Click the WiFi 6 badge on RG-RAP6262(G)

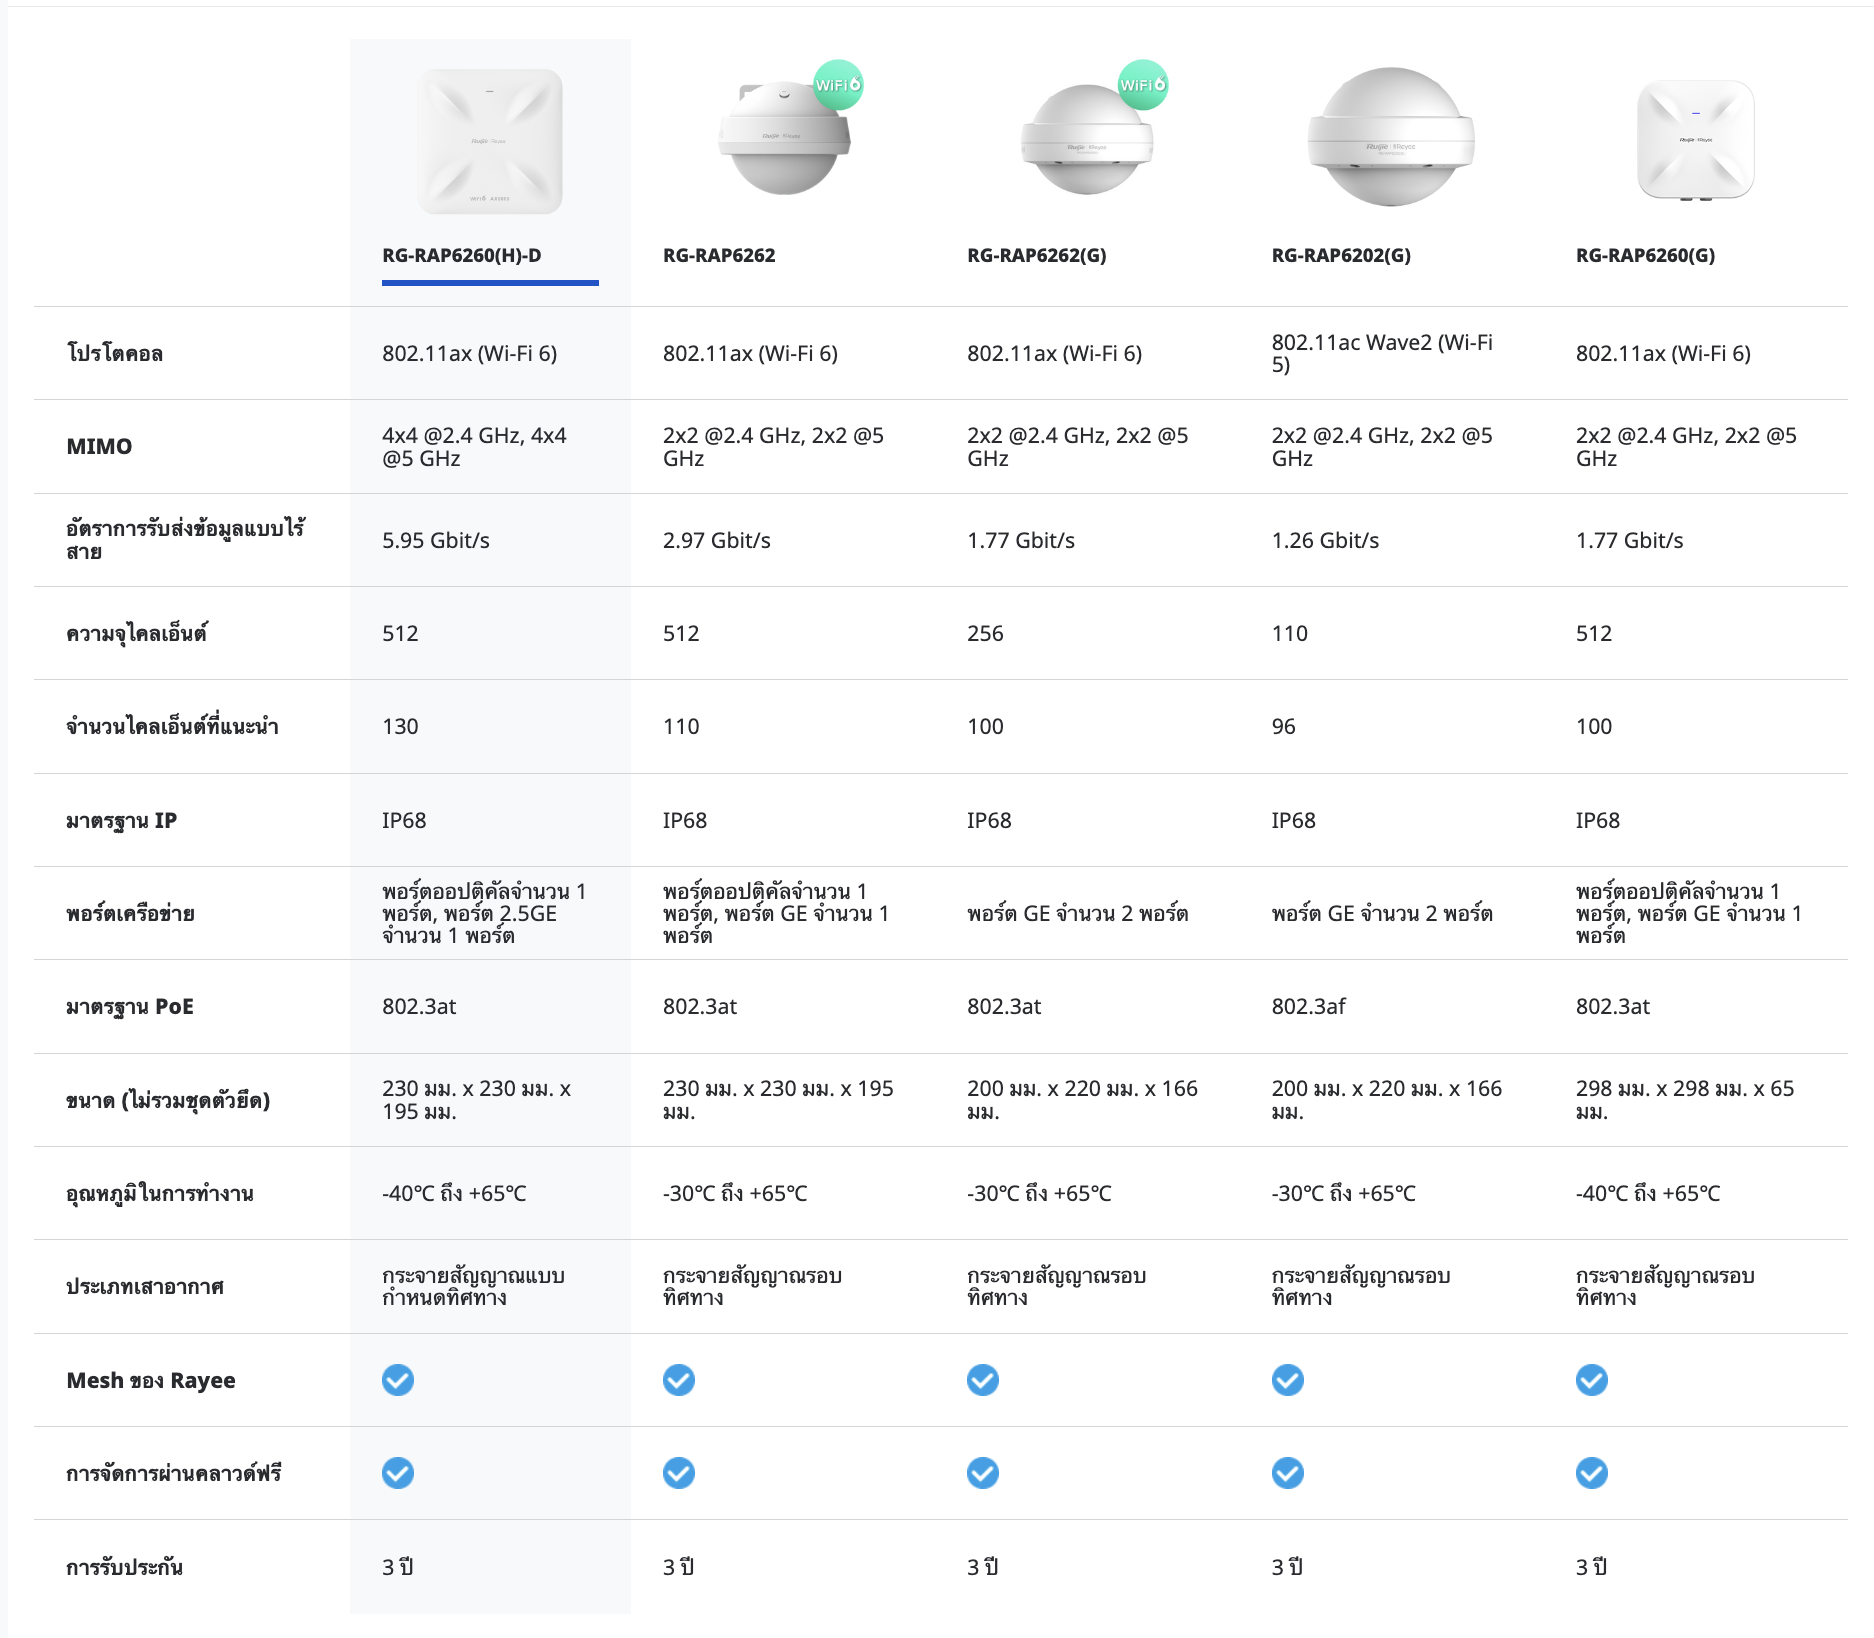click(x=1142, y=85)
